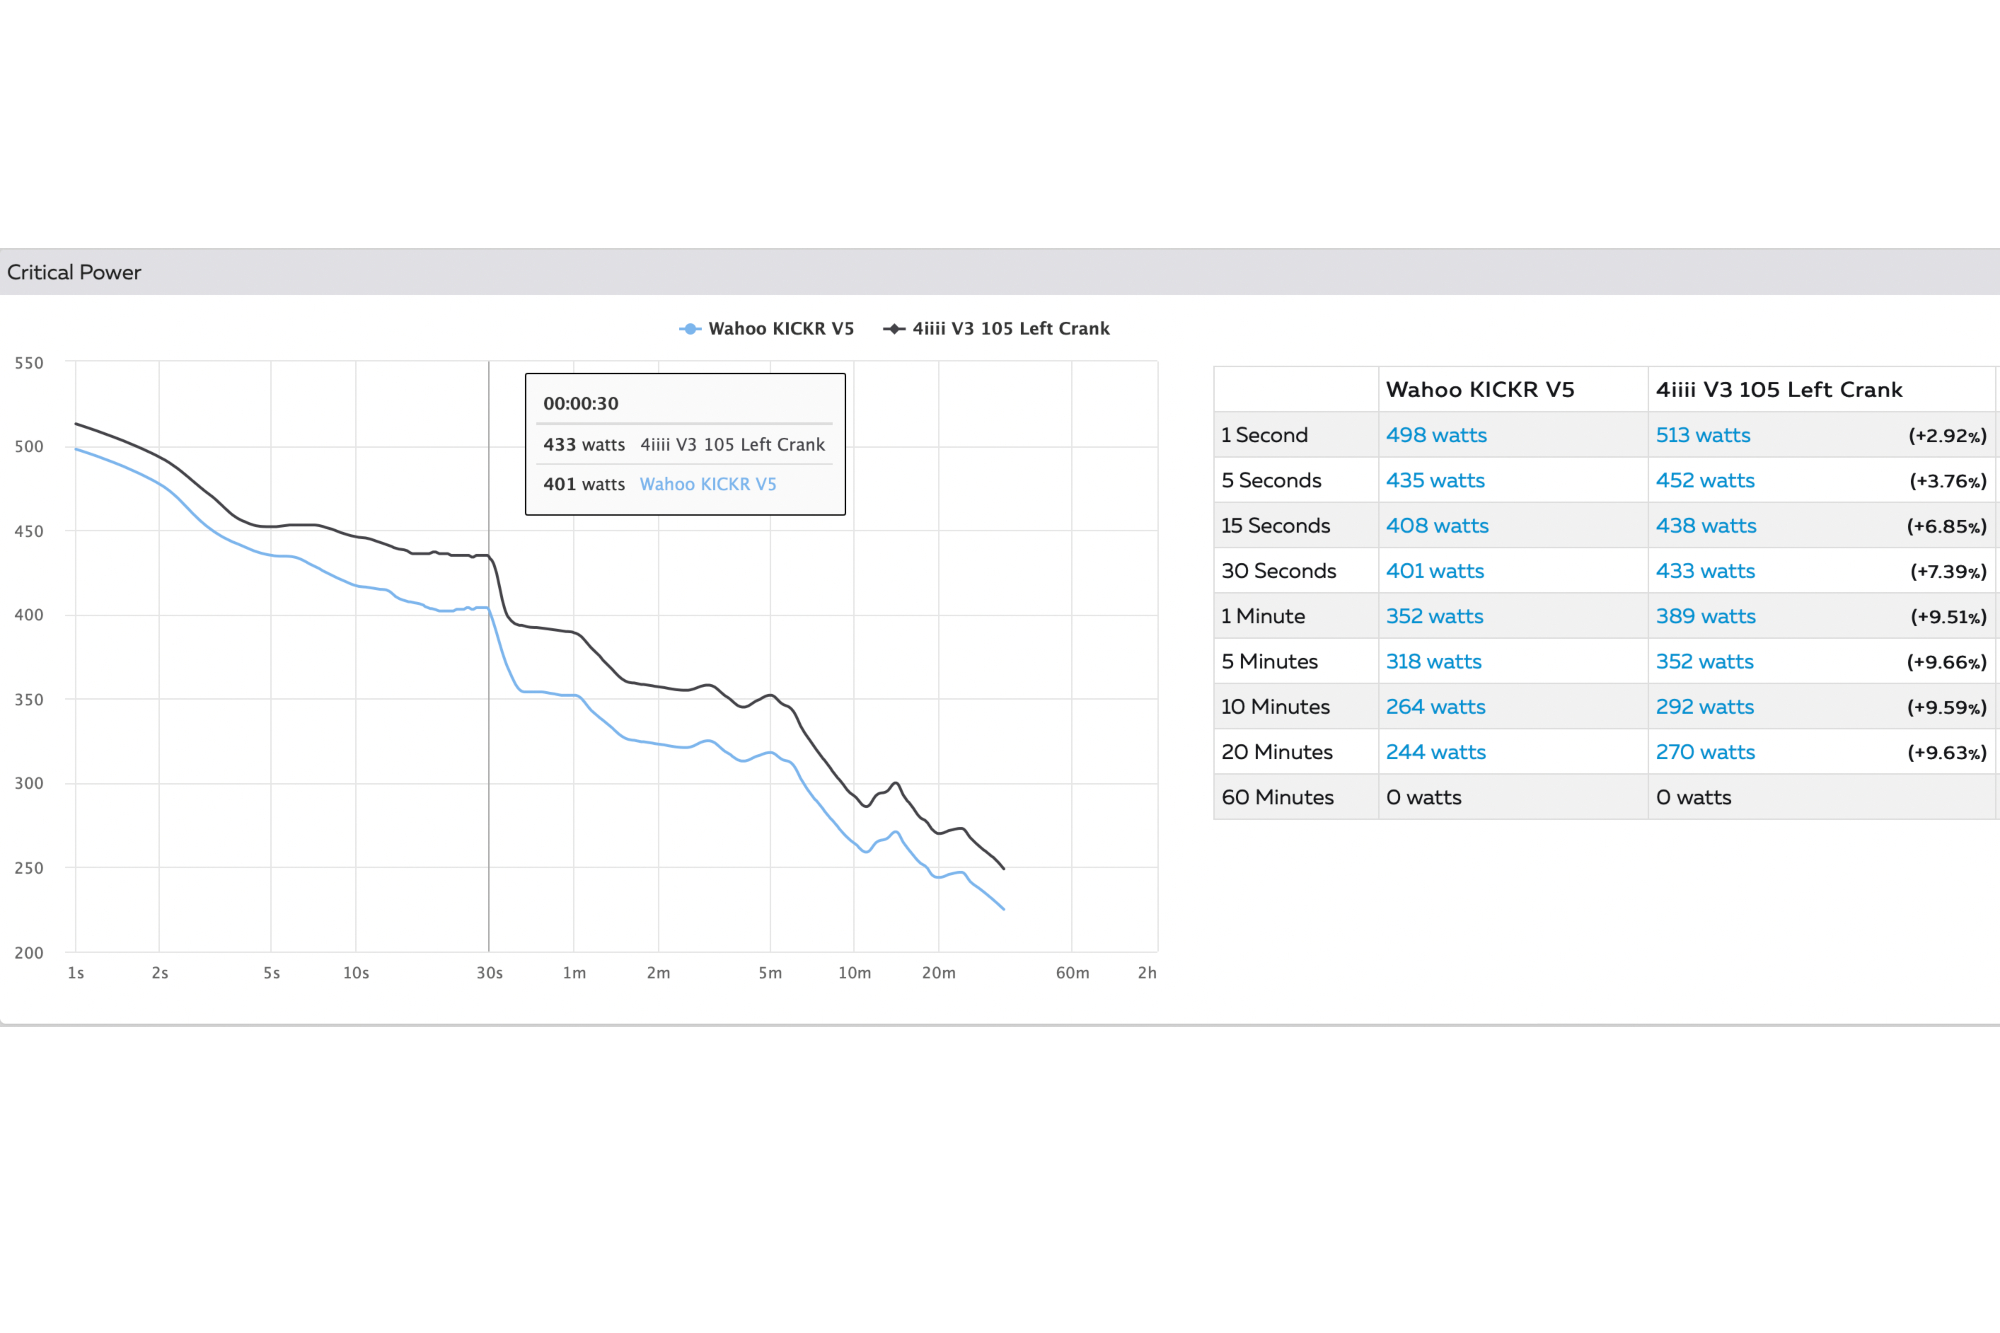Select the 1 Second row label
2000x1333 pixels.
[x=1264, y=435]
